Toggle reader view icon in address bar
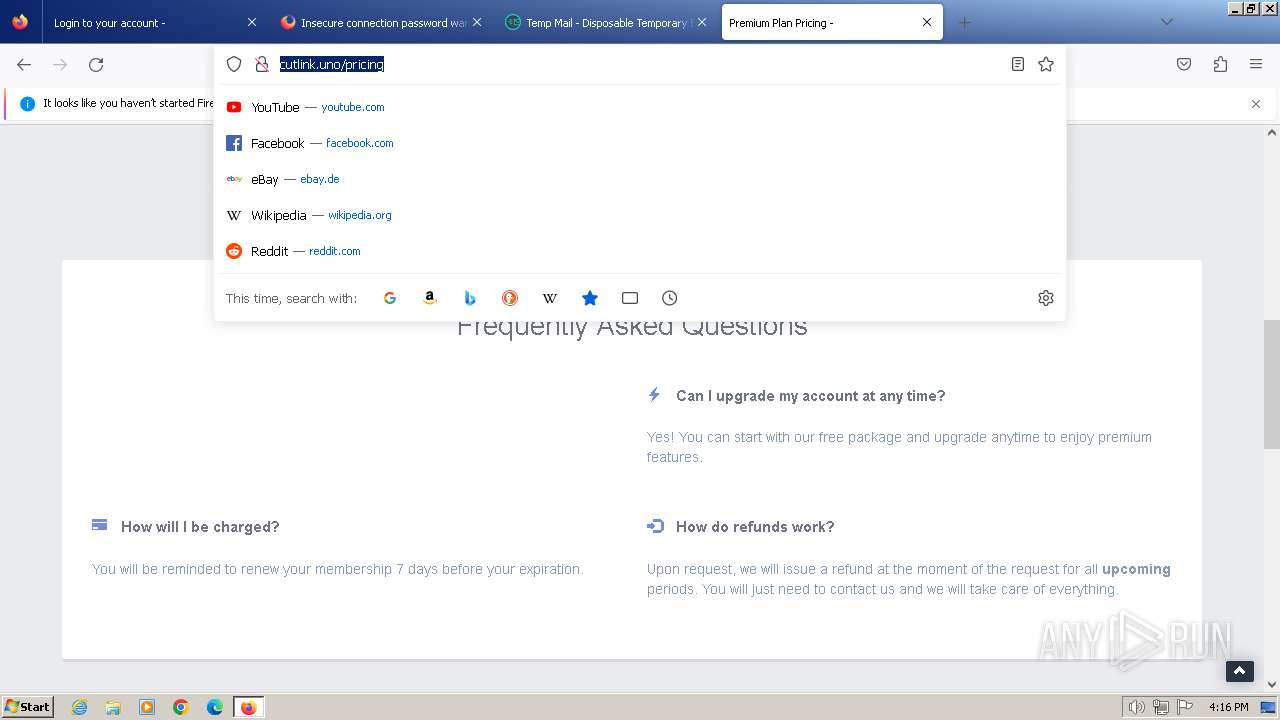This screenshot has height=720, width=1280. (x=1017, y=64)
